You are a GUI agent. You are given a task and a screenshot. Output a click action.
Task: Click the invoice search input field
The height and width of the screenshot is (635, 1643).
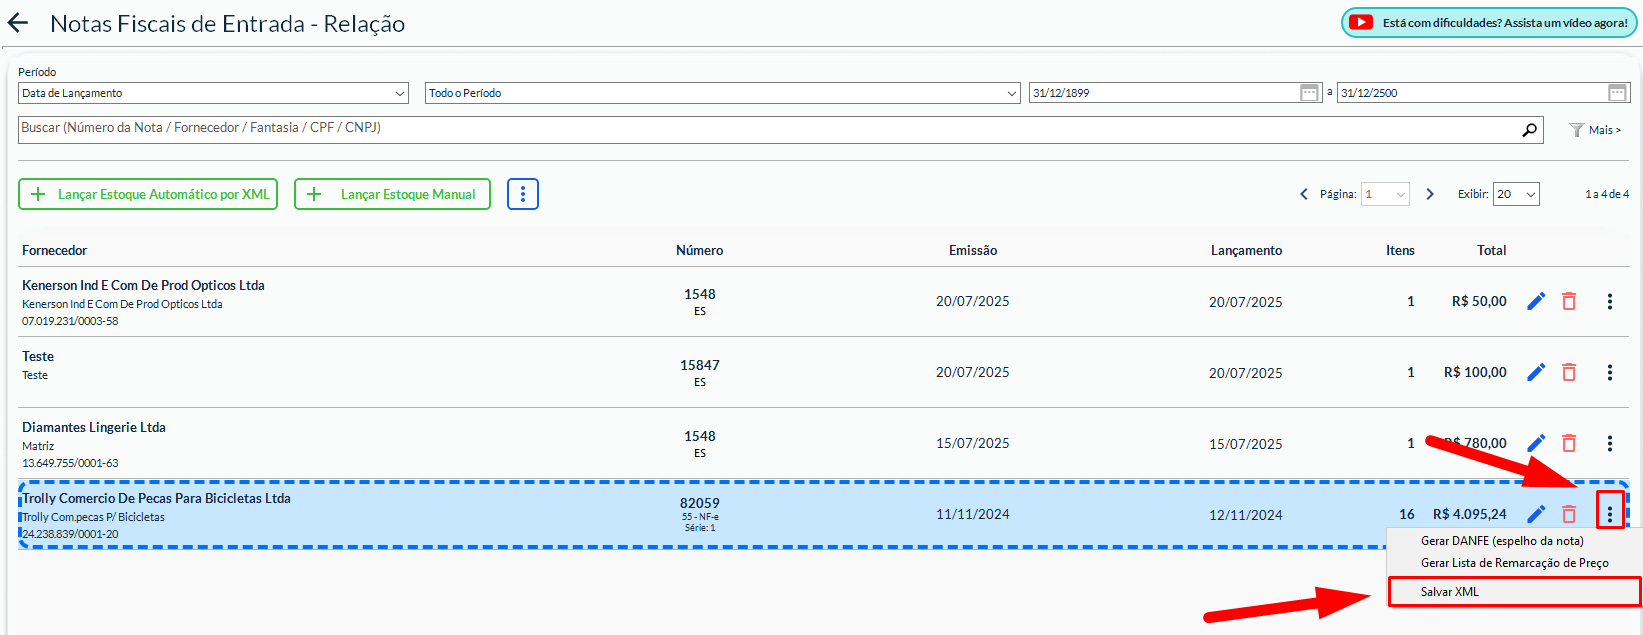(x=760, y=129)
